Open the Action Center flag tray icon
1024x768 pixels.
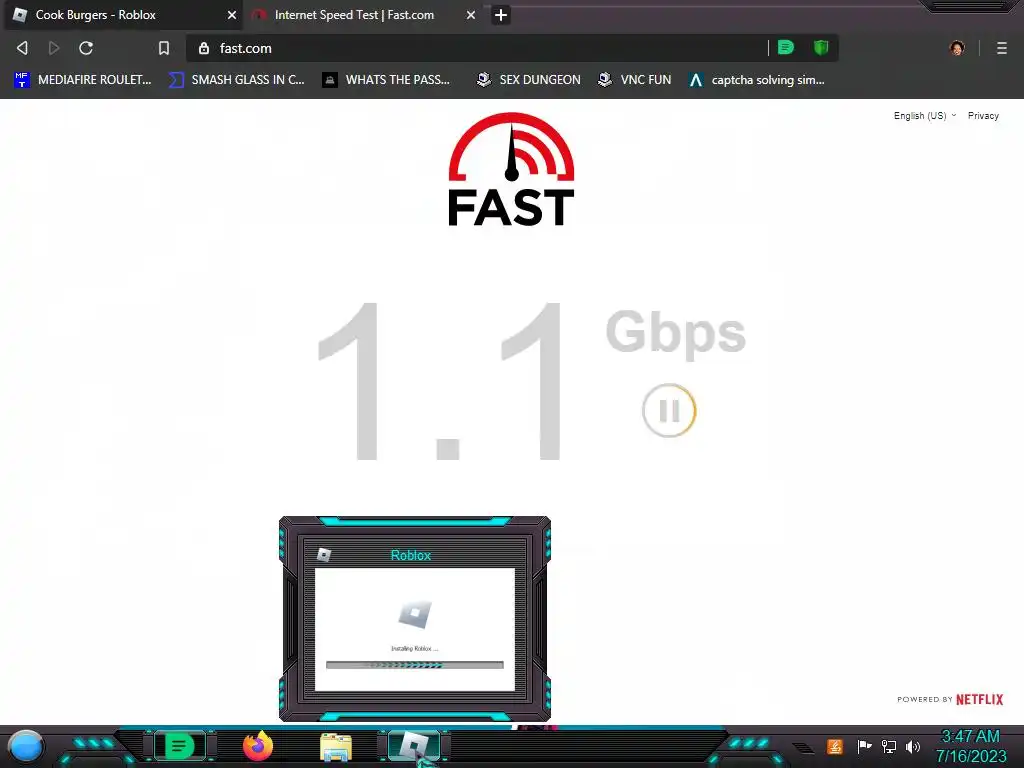pos(864,746)
